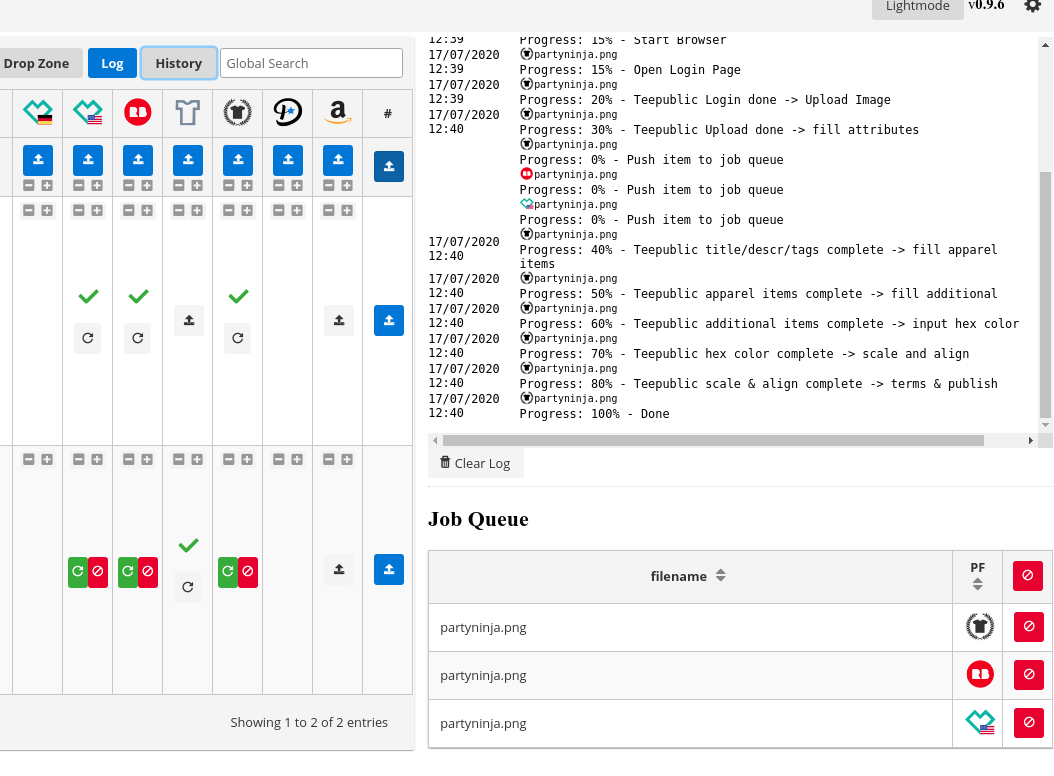Click the Teepublic laurel shirt icon
Screen dimensions: 1054x776
(238, 113)
